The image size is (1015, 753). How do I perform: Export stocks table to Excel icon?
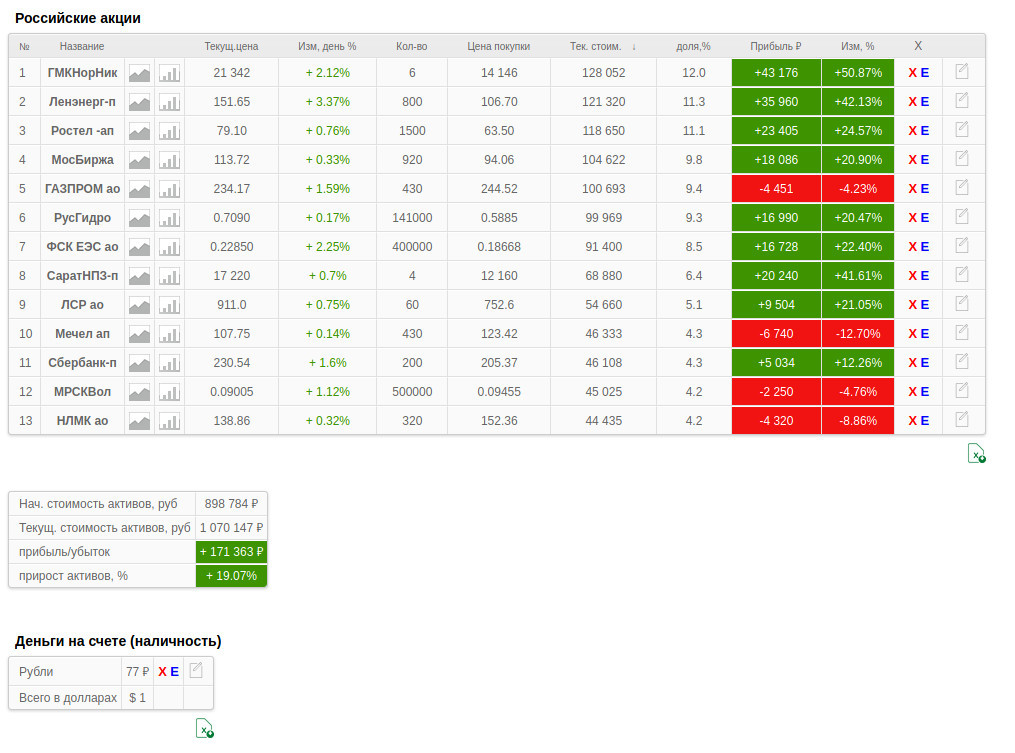click(x=976, y=454)
